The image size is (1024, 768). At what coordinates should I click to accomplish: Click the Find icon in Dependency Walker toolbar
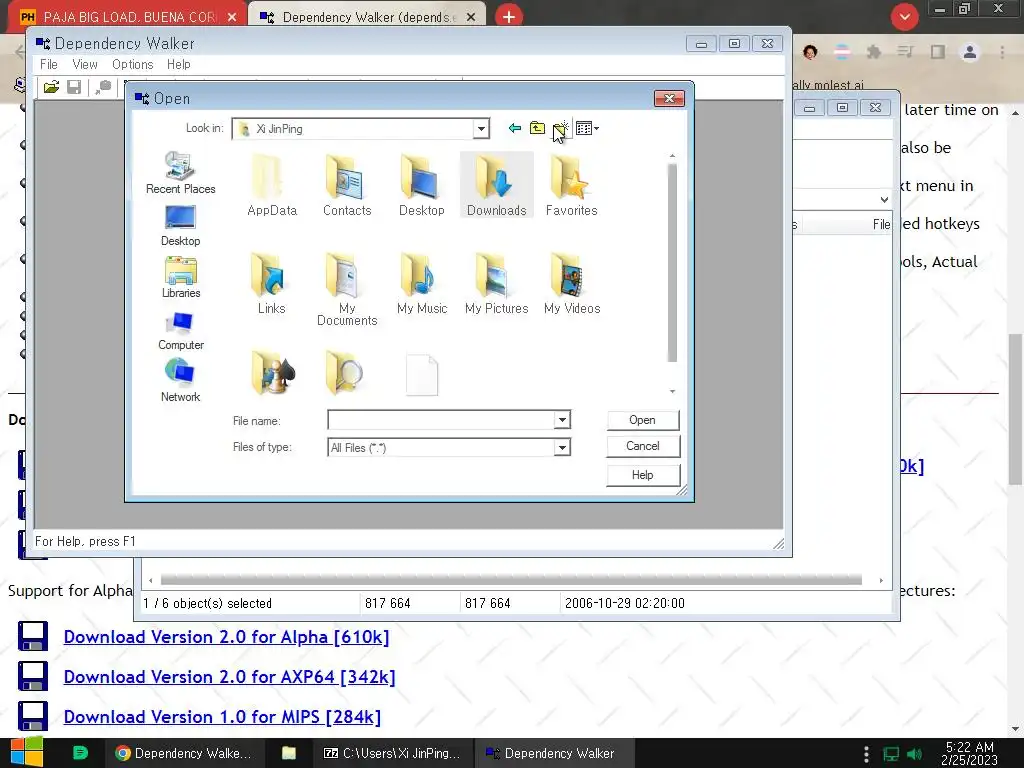pyautogui.click(x=103, y=87)
